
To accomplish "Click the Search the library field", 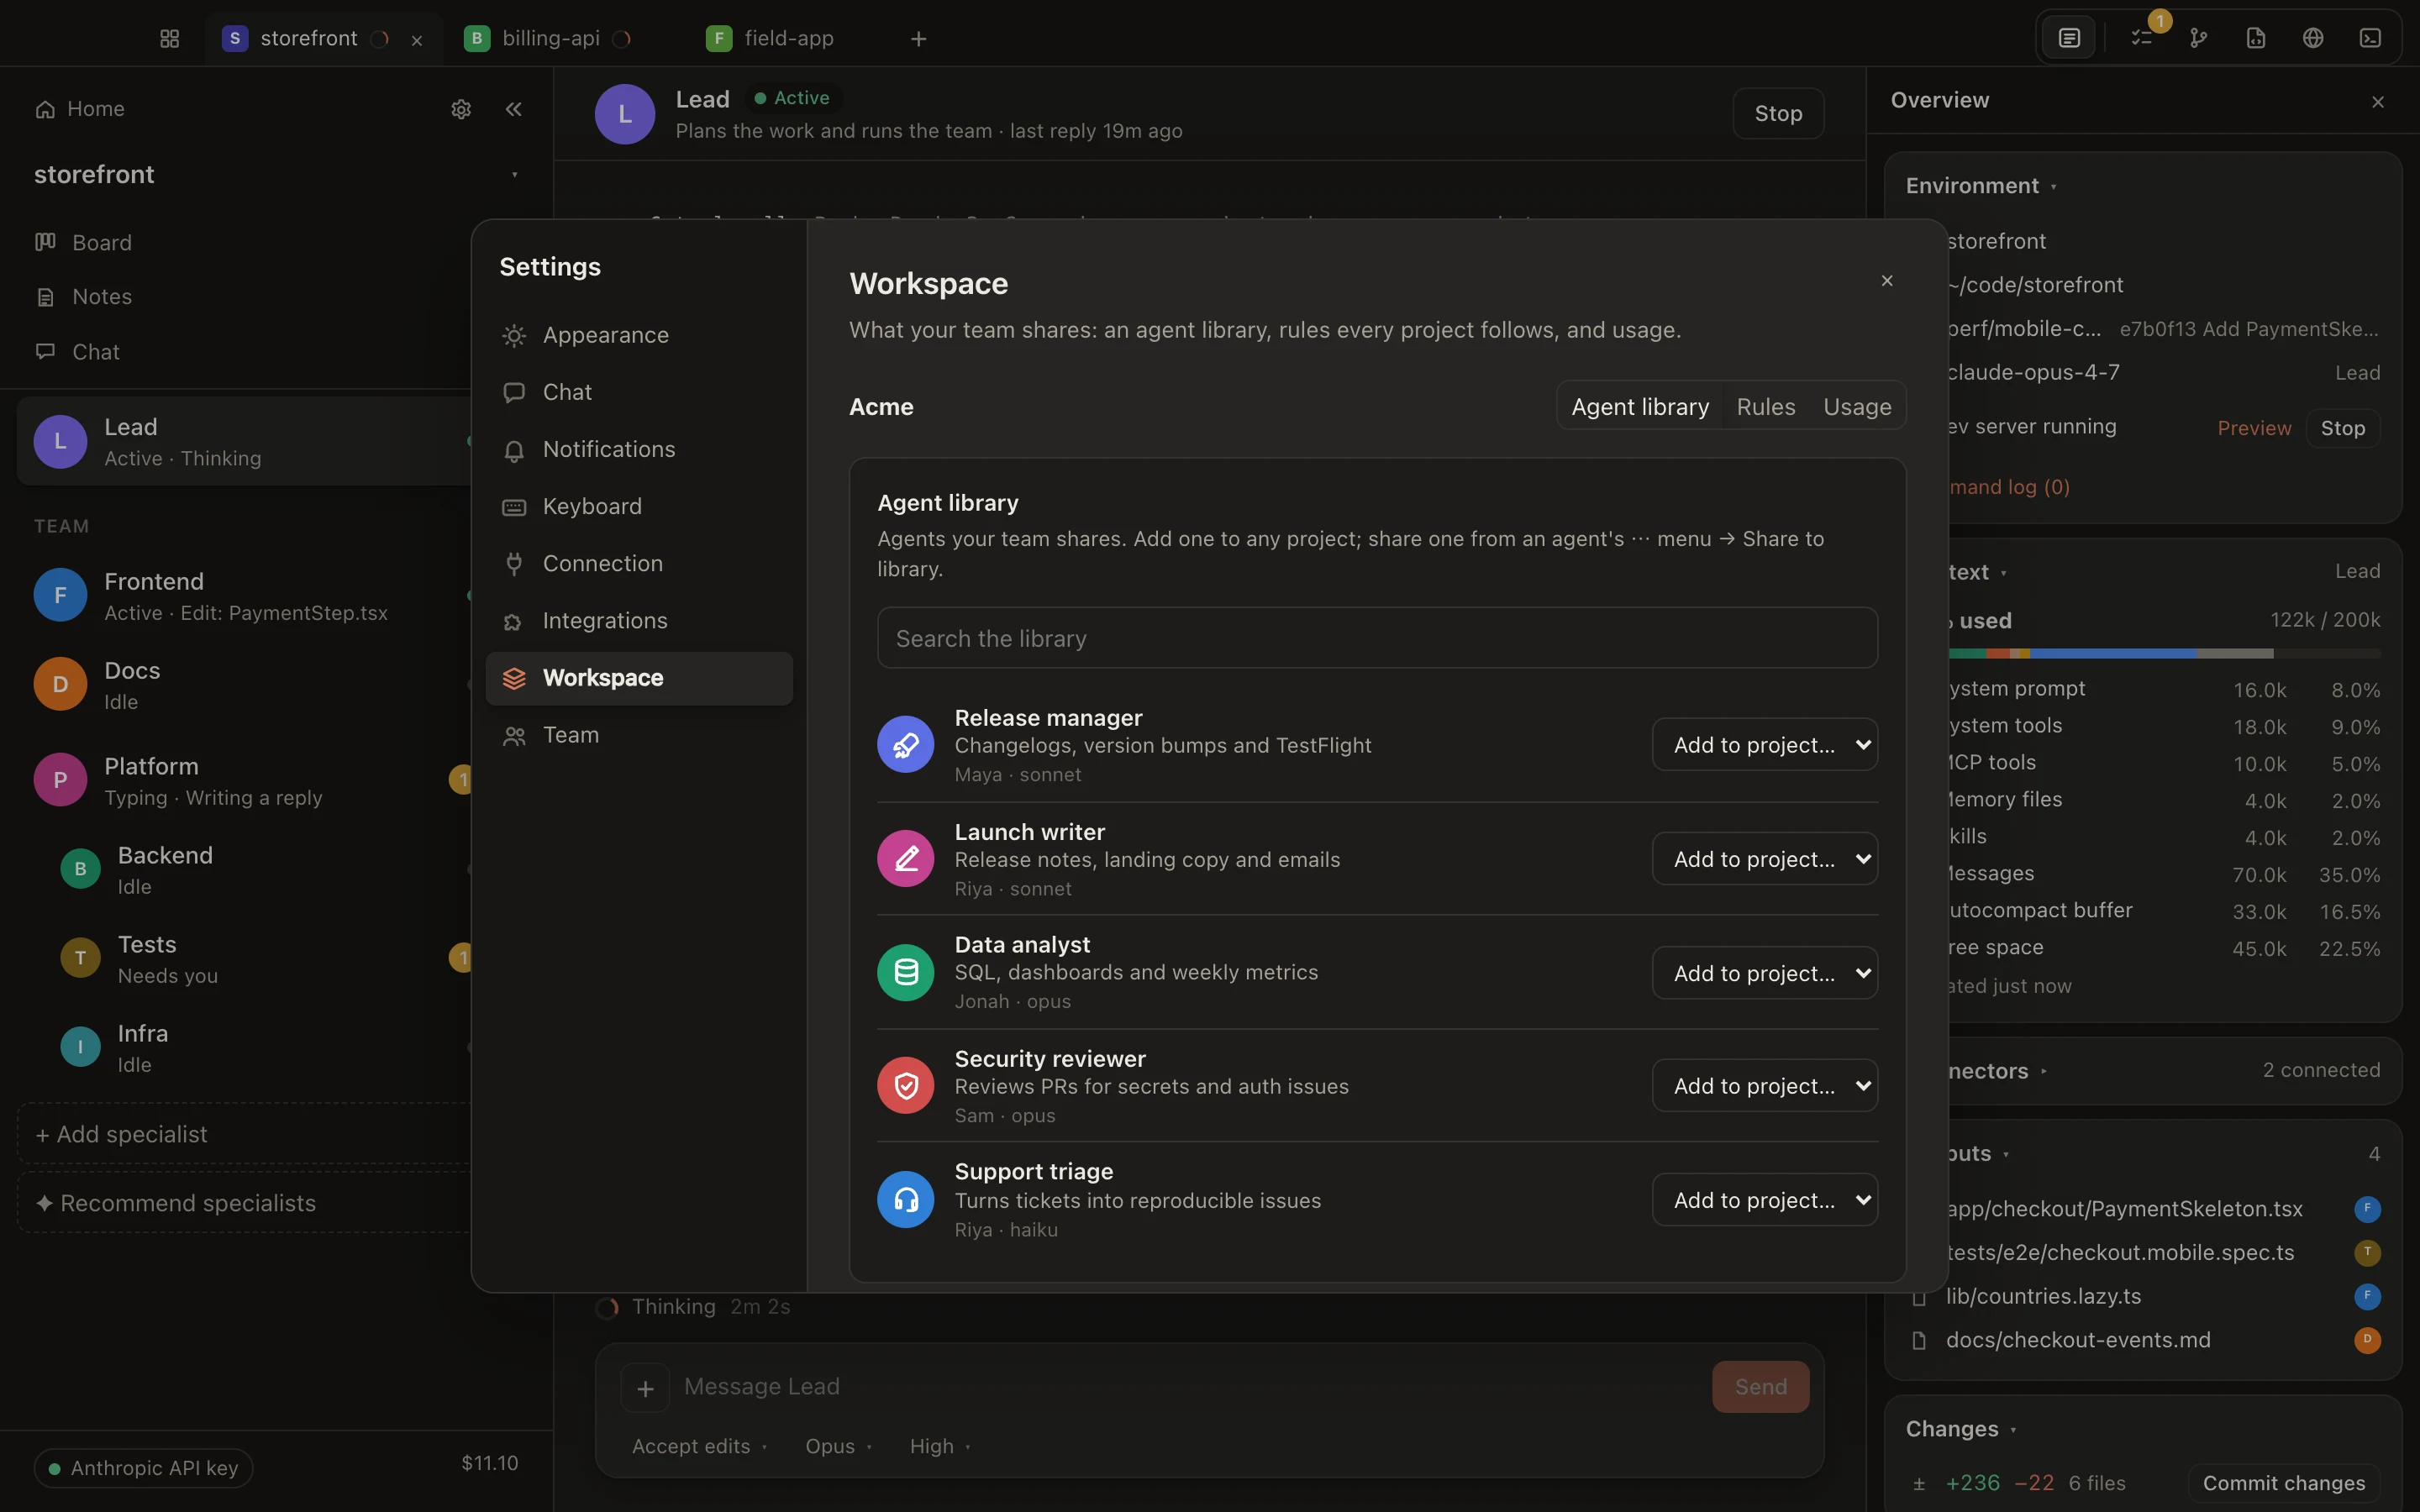I will click(1377, 638).
